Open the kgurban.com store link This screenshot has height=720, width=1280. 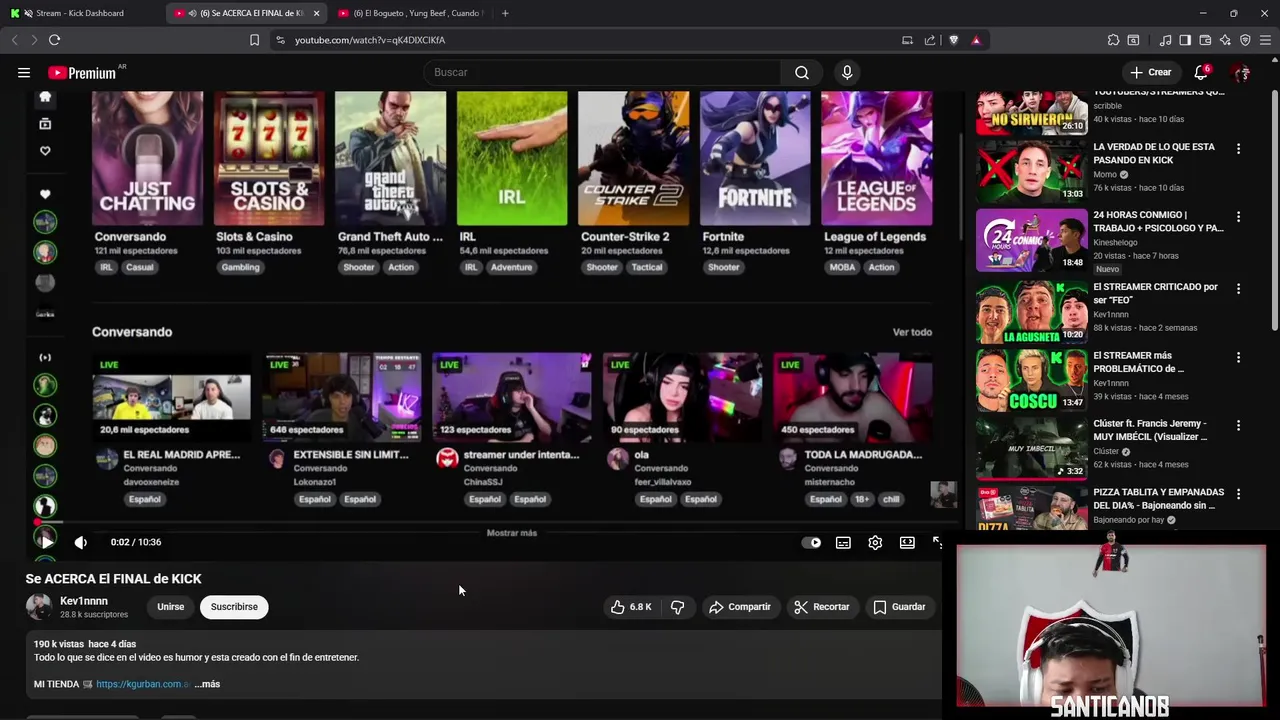(143, 684)
